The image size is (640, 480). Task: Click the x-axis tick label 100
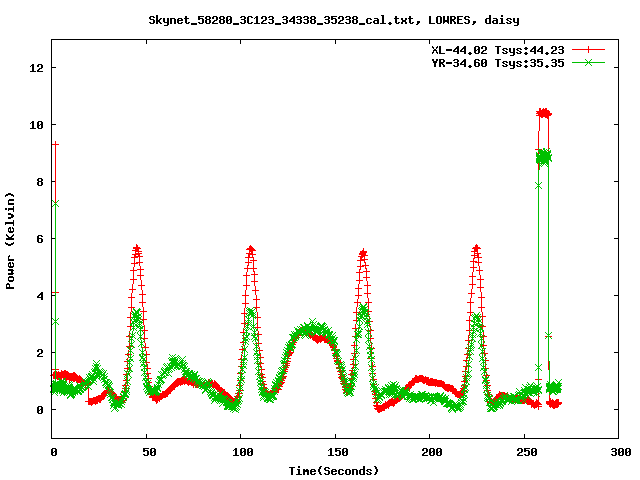pyautogui.click(x=243, y=452)
